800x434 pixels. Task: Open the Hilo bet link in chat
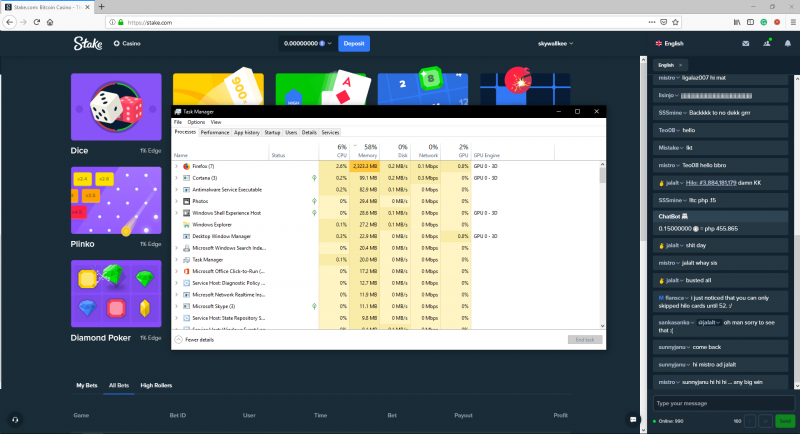point(711,183)
